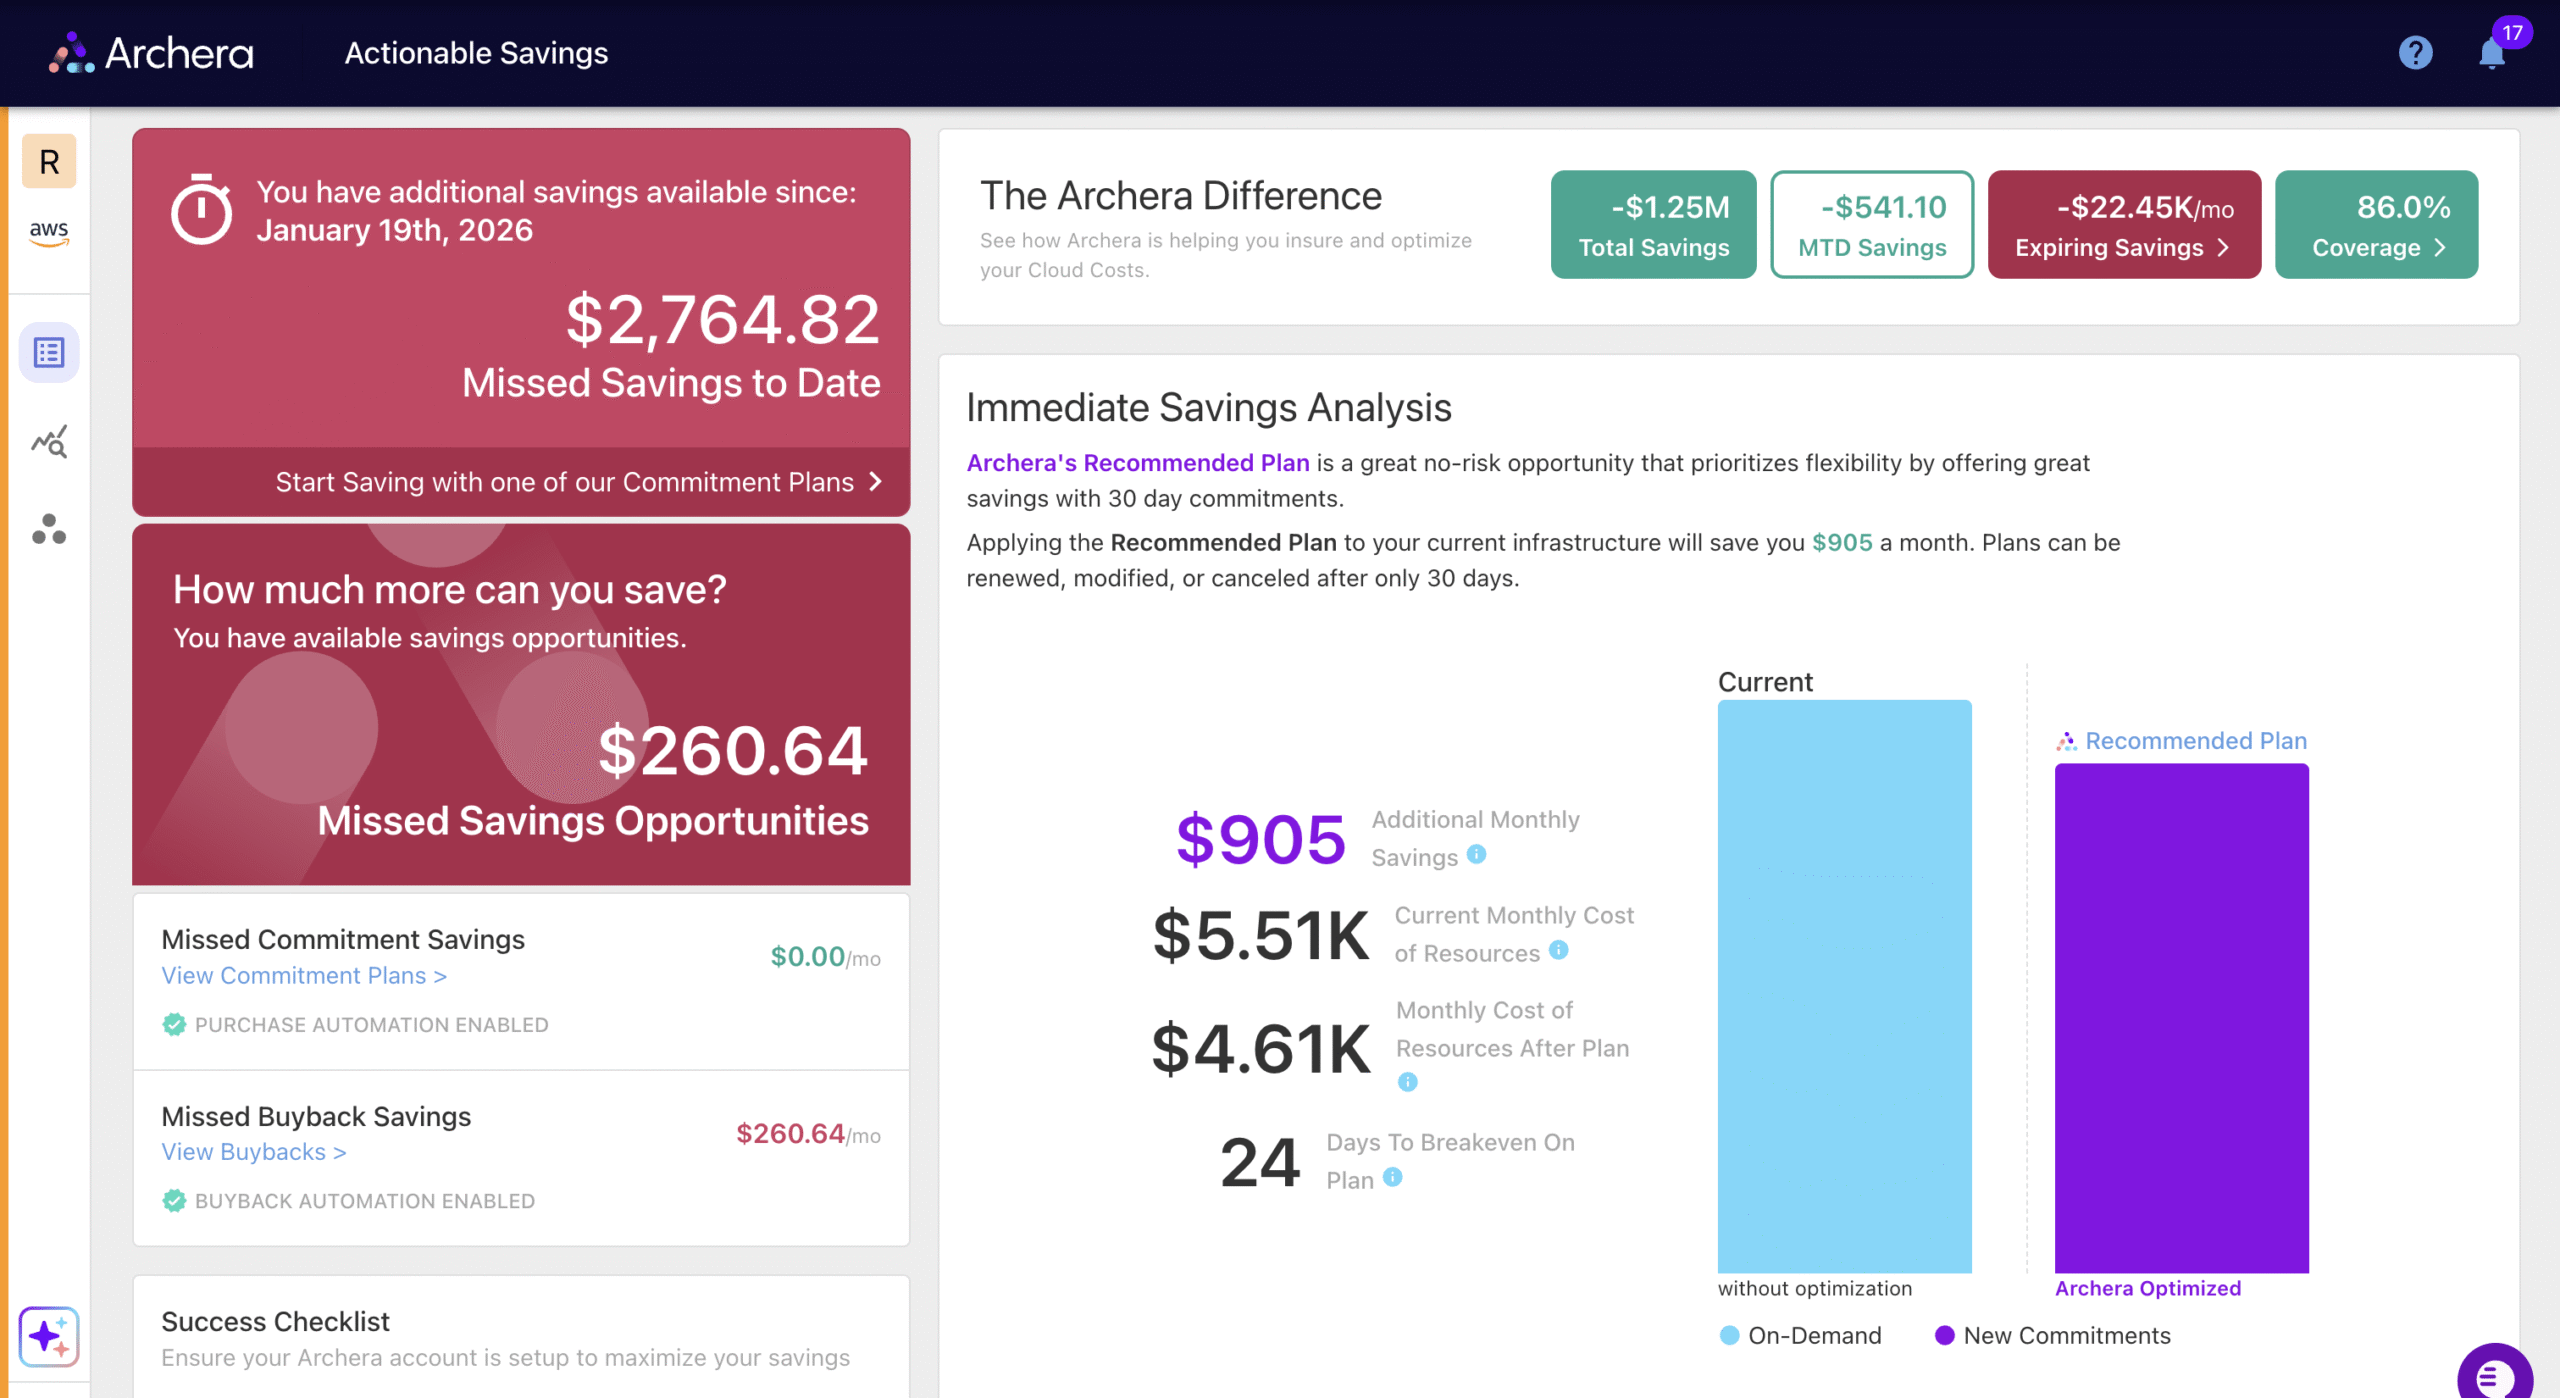The width and height of the screenshot is (2560, 1398).
Task: Open the dashboard list icon in sidebar
Action: (49, 352)
